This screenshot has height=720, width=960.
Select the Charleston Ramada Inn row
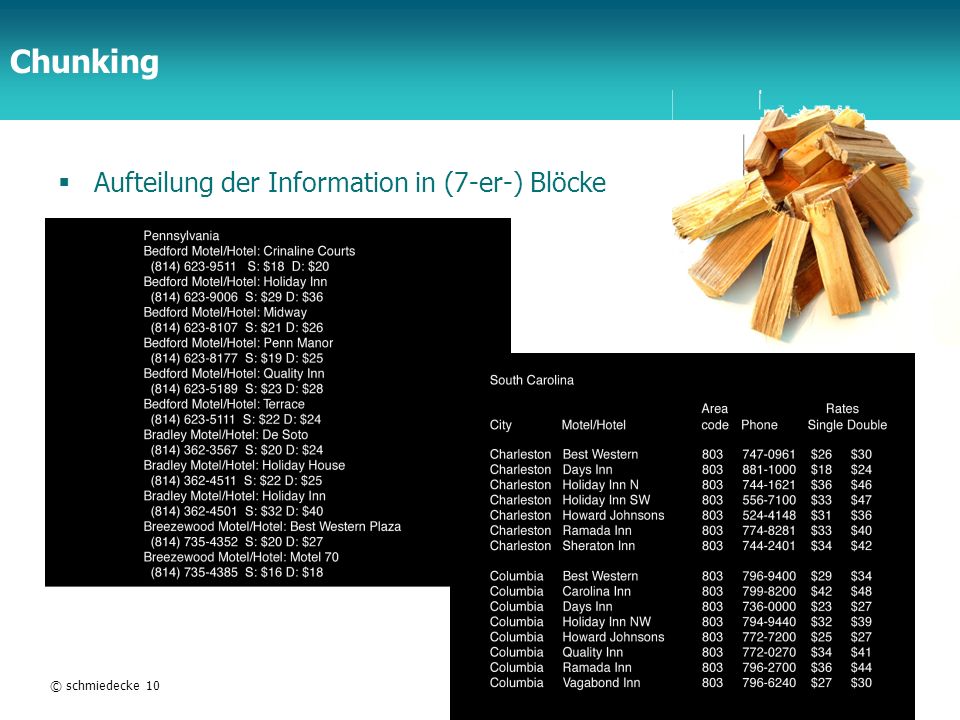(x=681, y=531)
